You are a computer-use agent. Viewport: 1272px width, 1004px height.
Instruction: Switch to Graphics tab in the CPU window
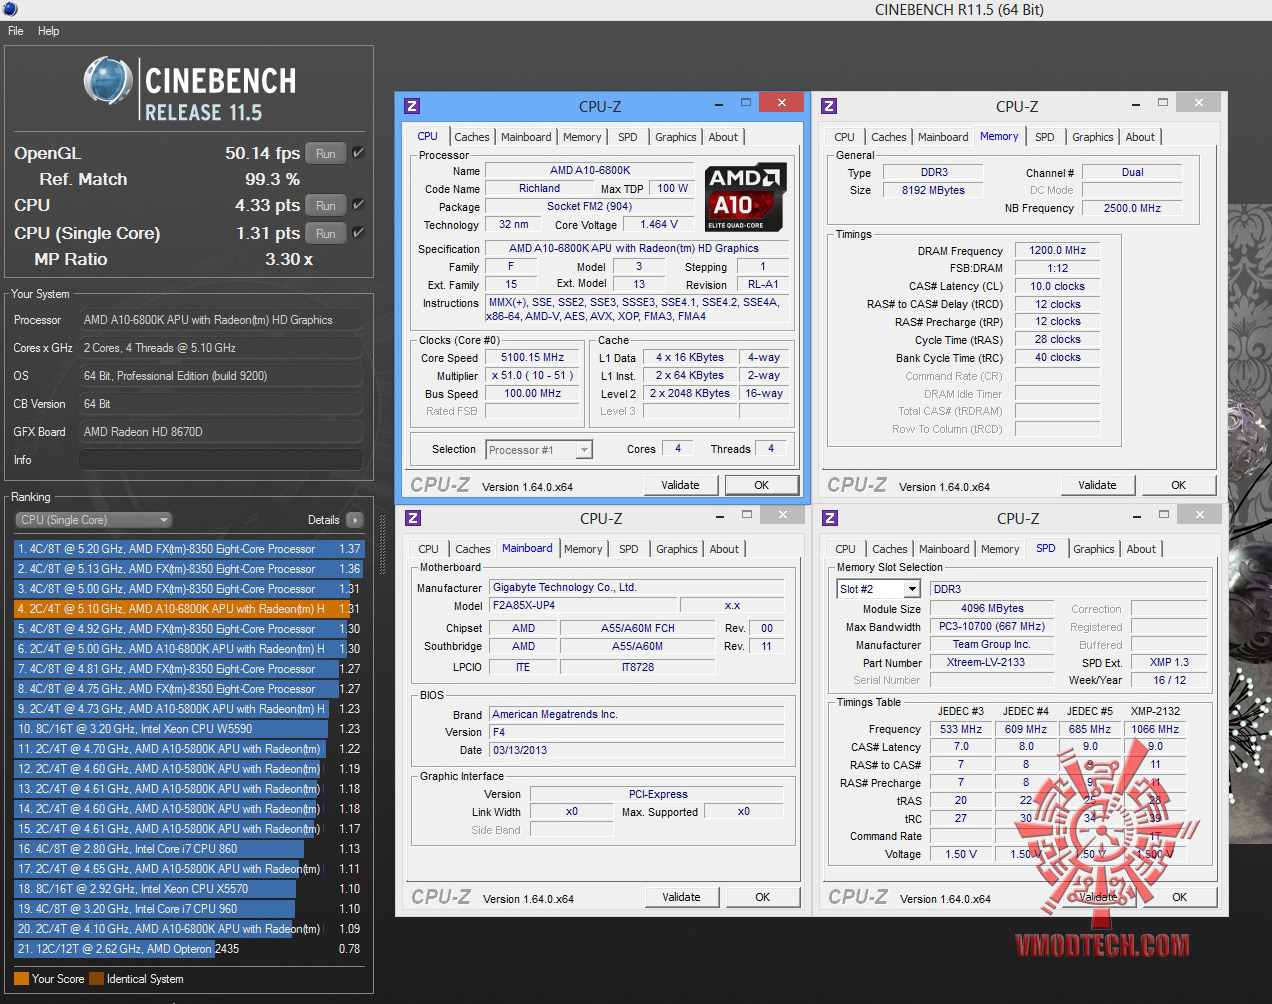(676, 137)
